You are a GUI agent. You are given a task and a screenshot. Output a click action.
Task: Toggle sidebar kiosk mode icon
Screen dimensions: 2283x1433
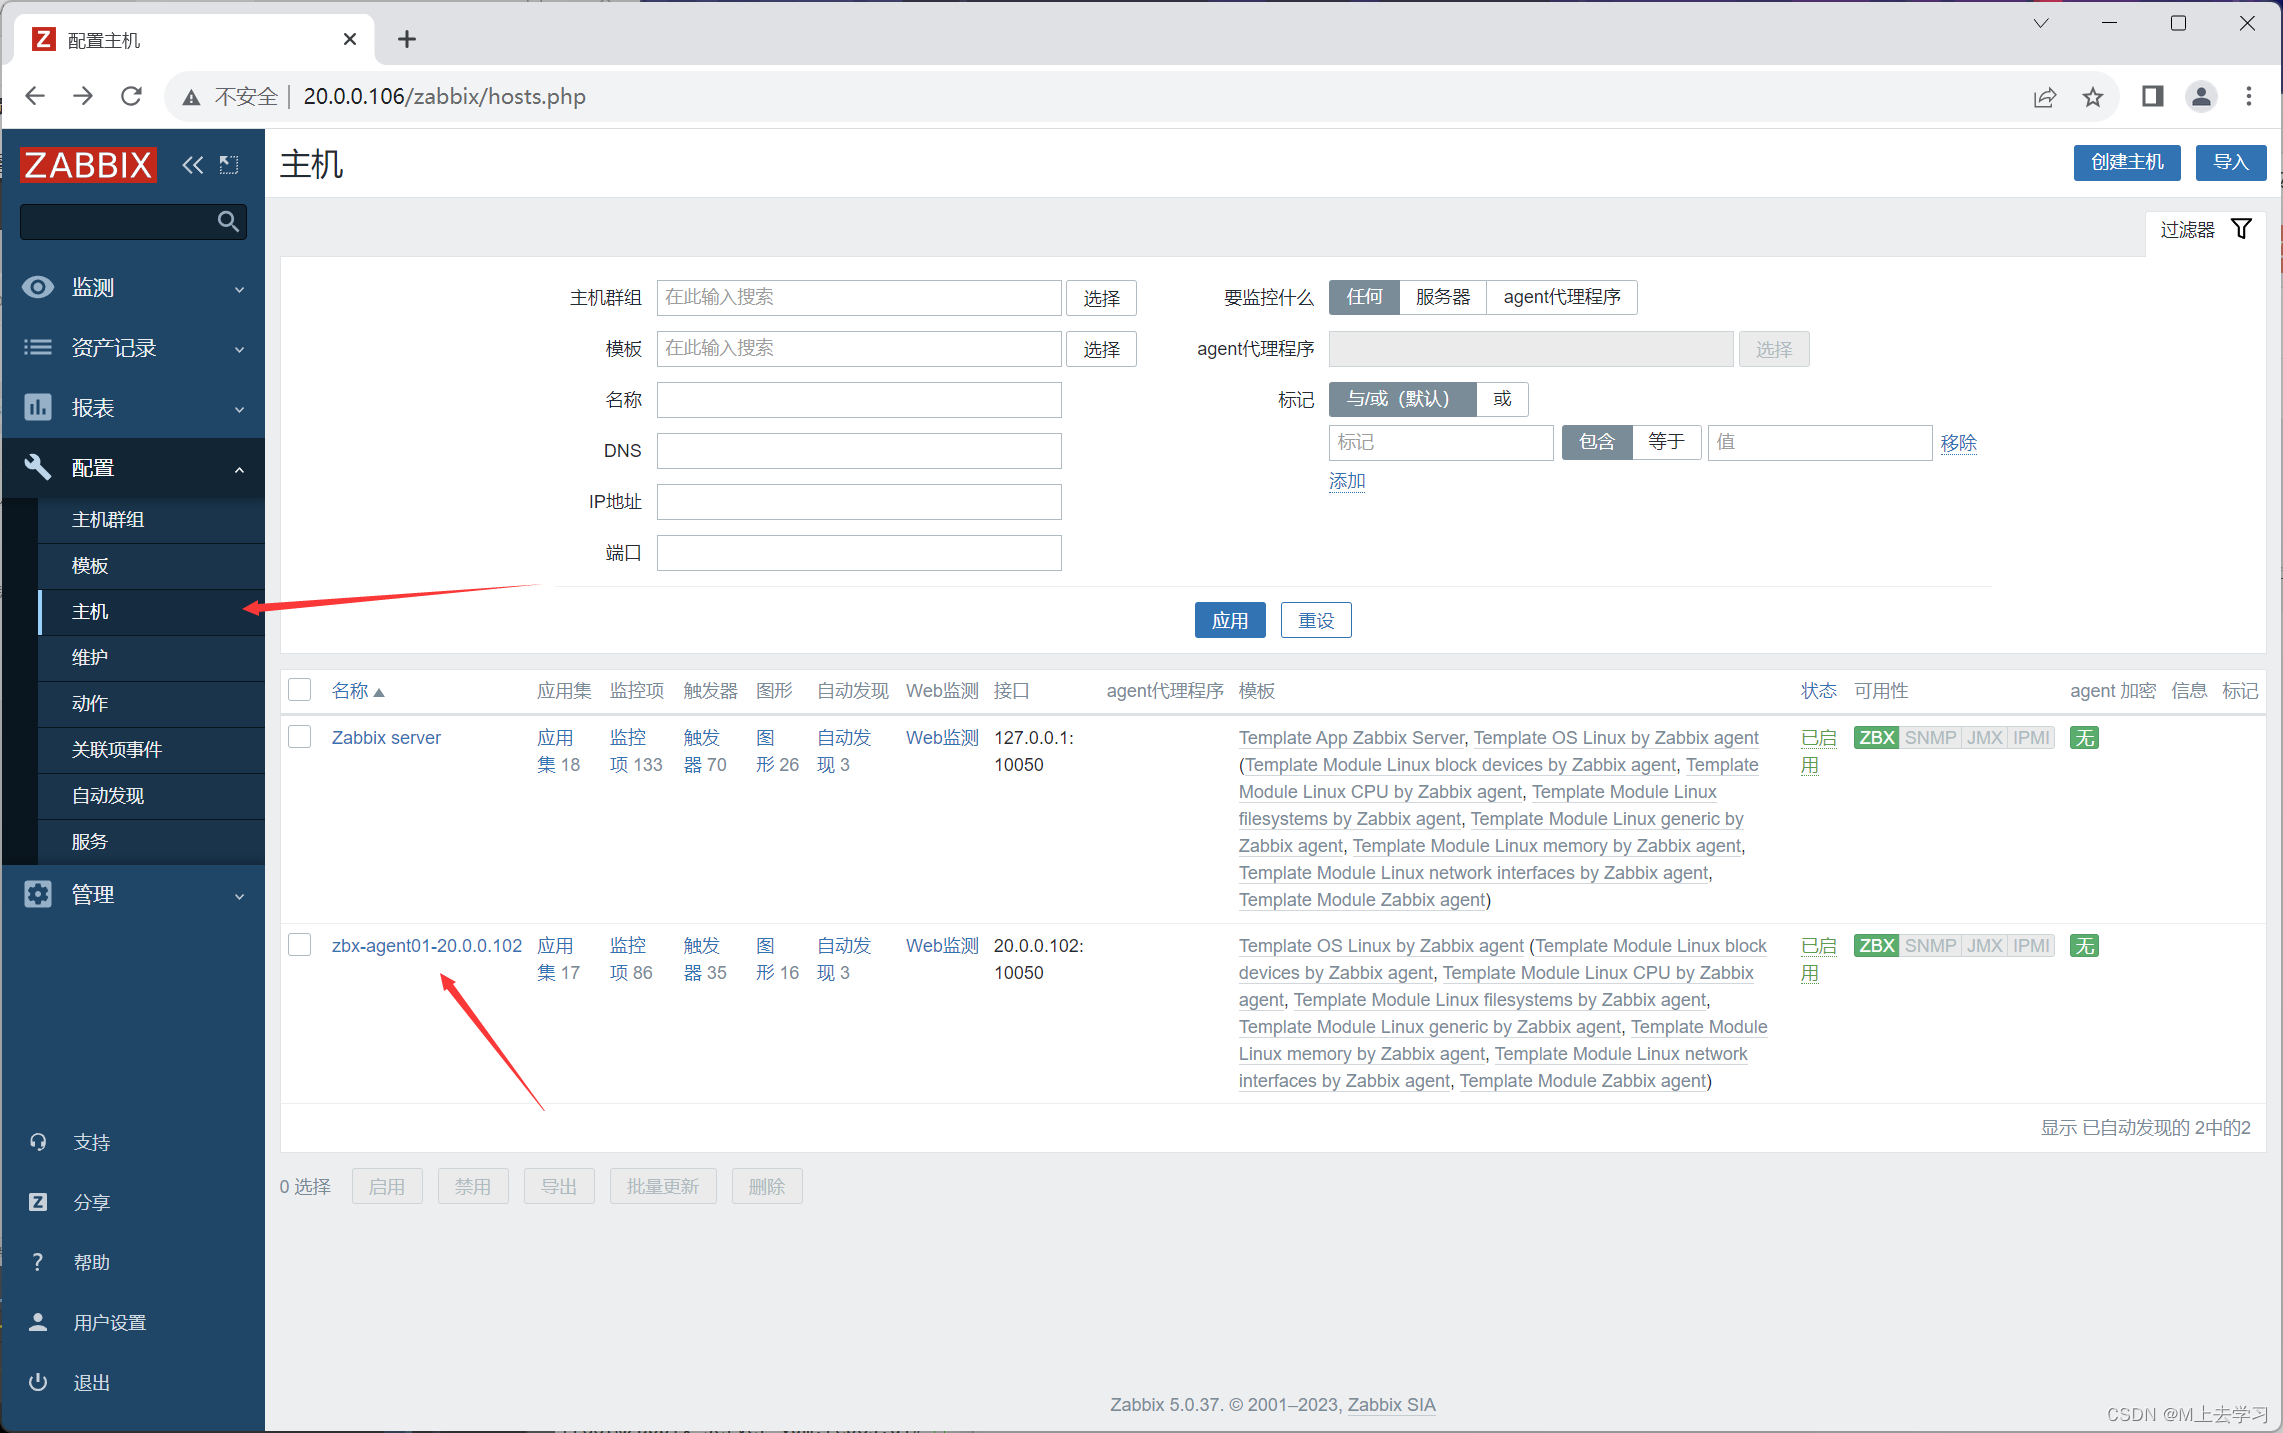[x=229, y=165]
